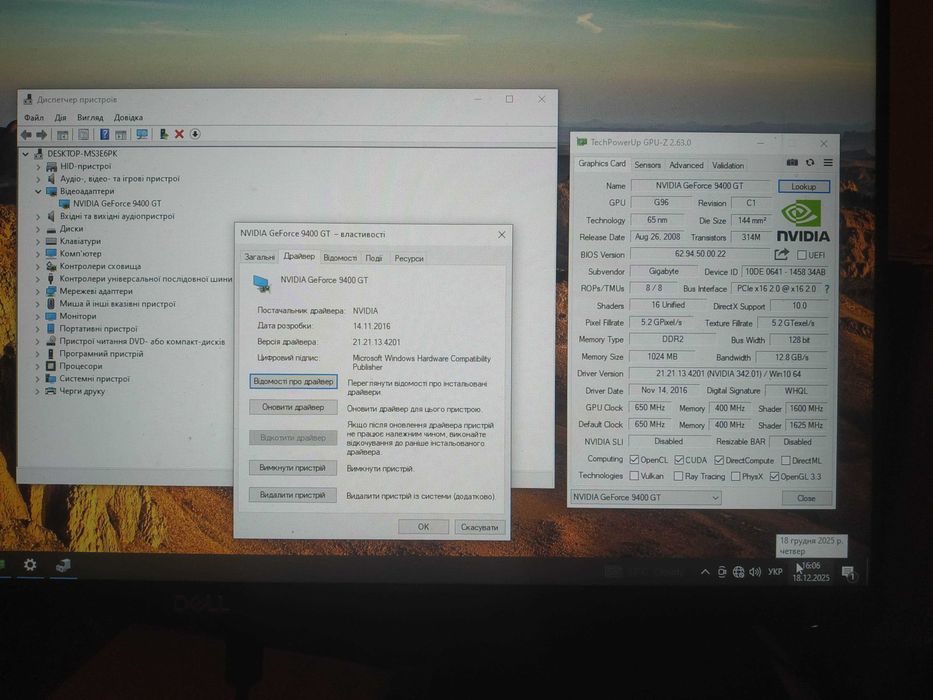Expand the HID-пристрої node
Viewport: 933px width, 700px height.
tap(38, 167)
